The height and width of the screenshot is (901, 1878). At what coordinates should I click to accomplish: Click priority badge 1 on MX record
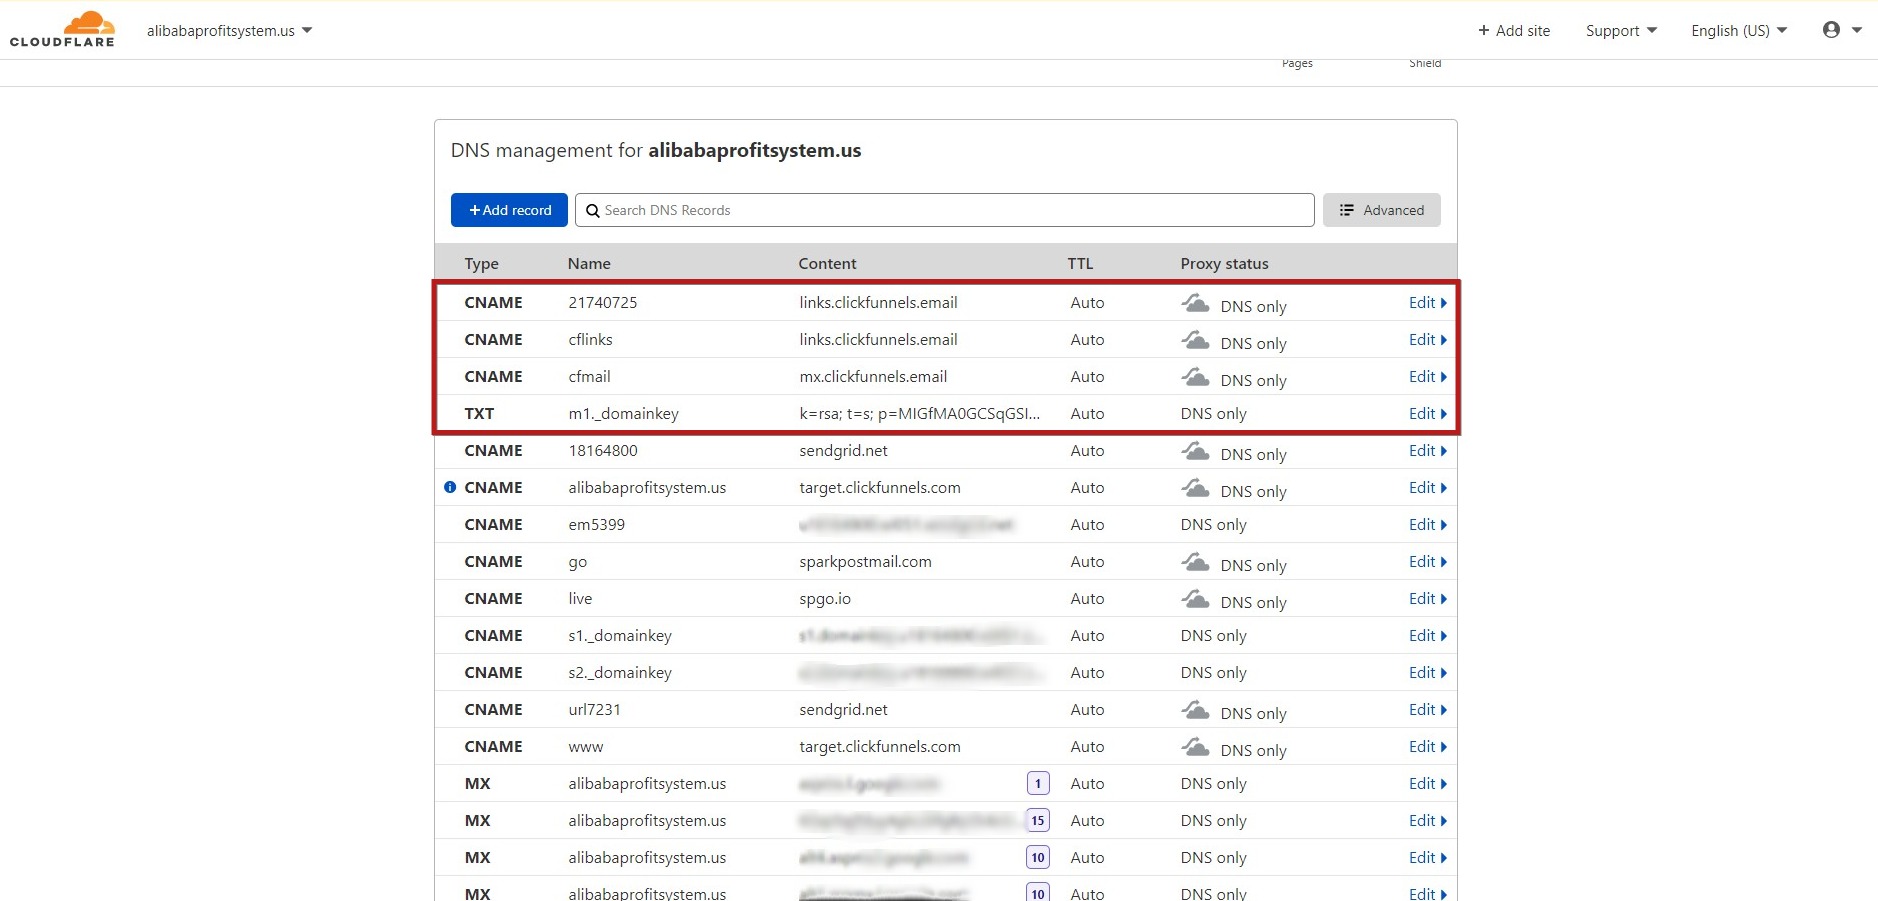(x=1038, y=784)
